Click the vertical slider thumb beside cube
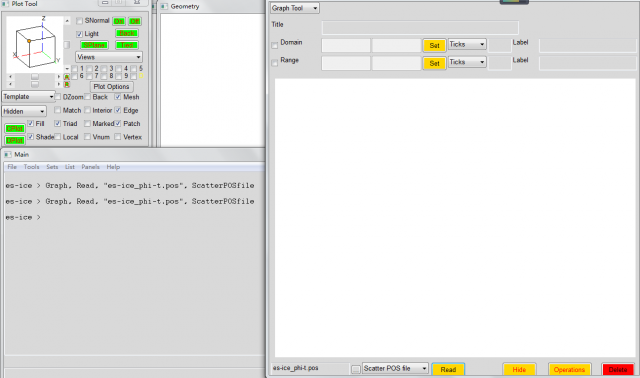Viewport: 640px width, 378px height. [67, 44]
